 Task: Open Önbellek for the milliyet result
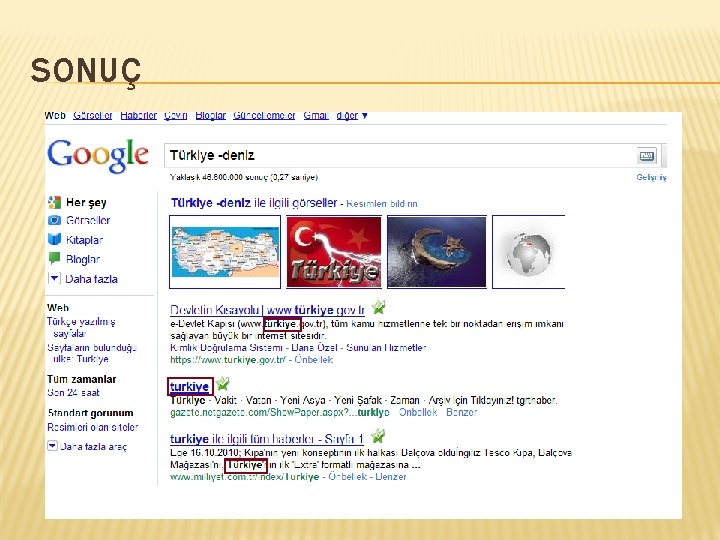click(348, 477)
